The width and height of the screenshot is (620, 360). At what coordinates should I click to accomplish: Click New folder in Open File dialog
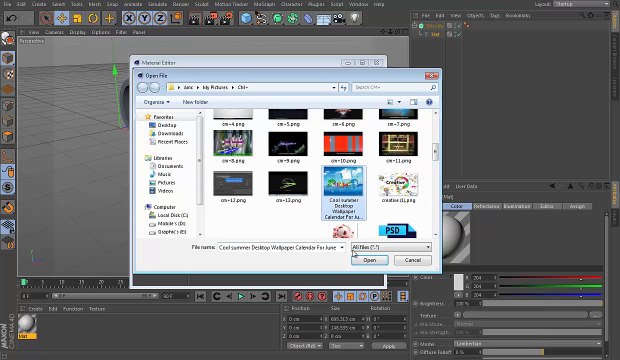point(195,102)
